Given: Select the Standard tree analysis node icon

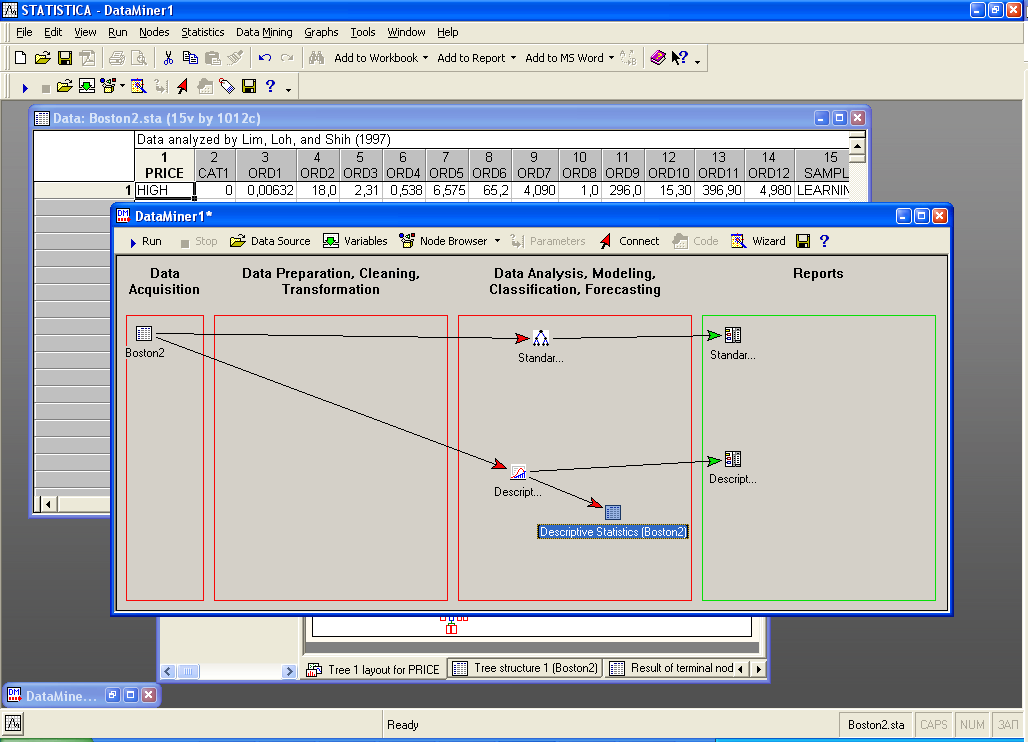Looking at the screenshot, I should coord(541,338).
